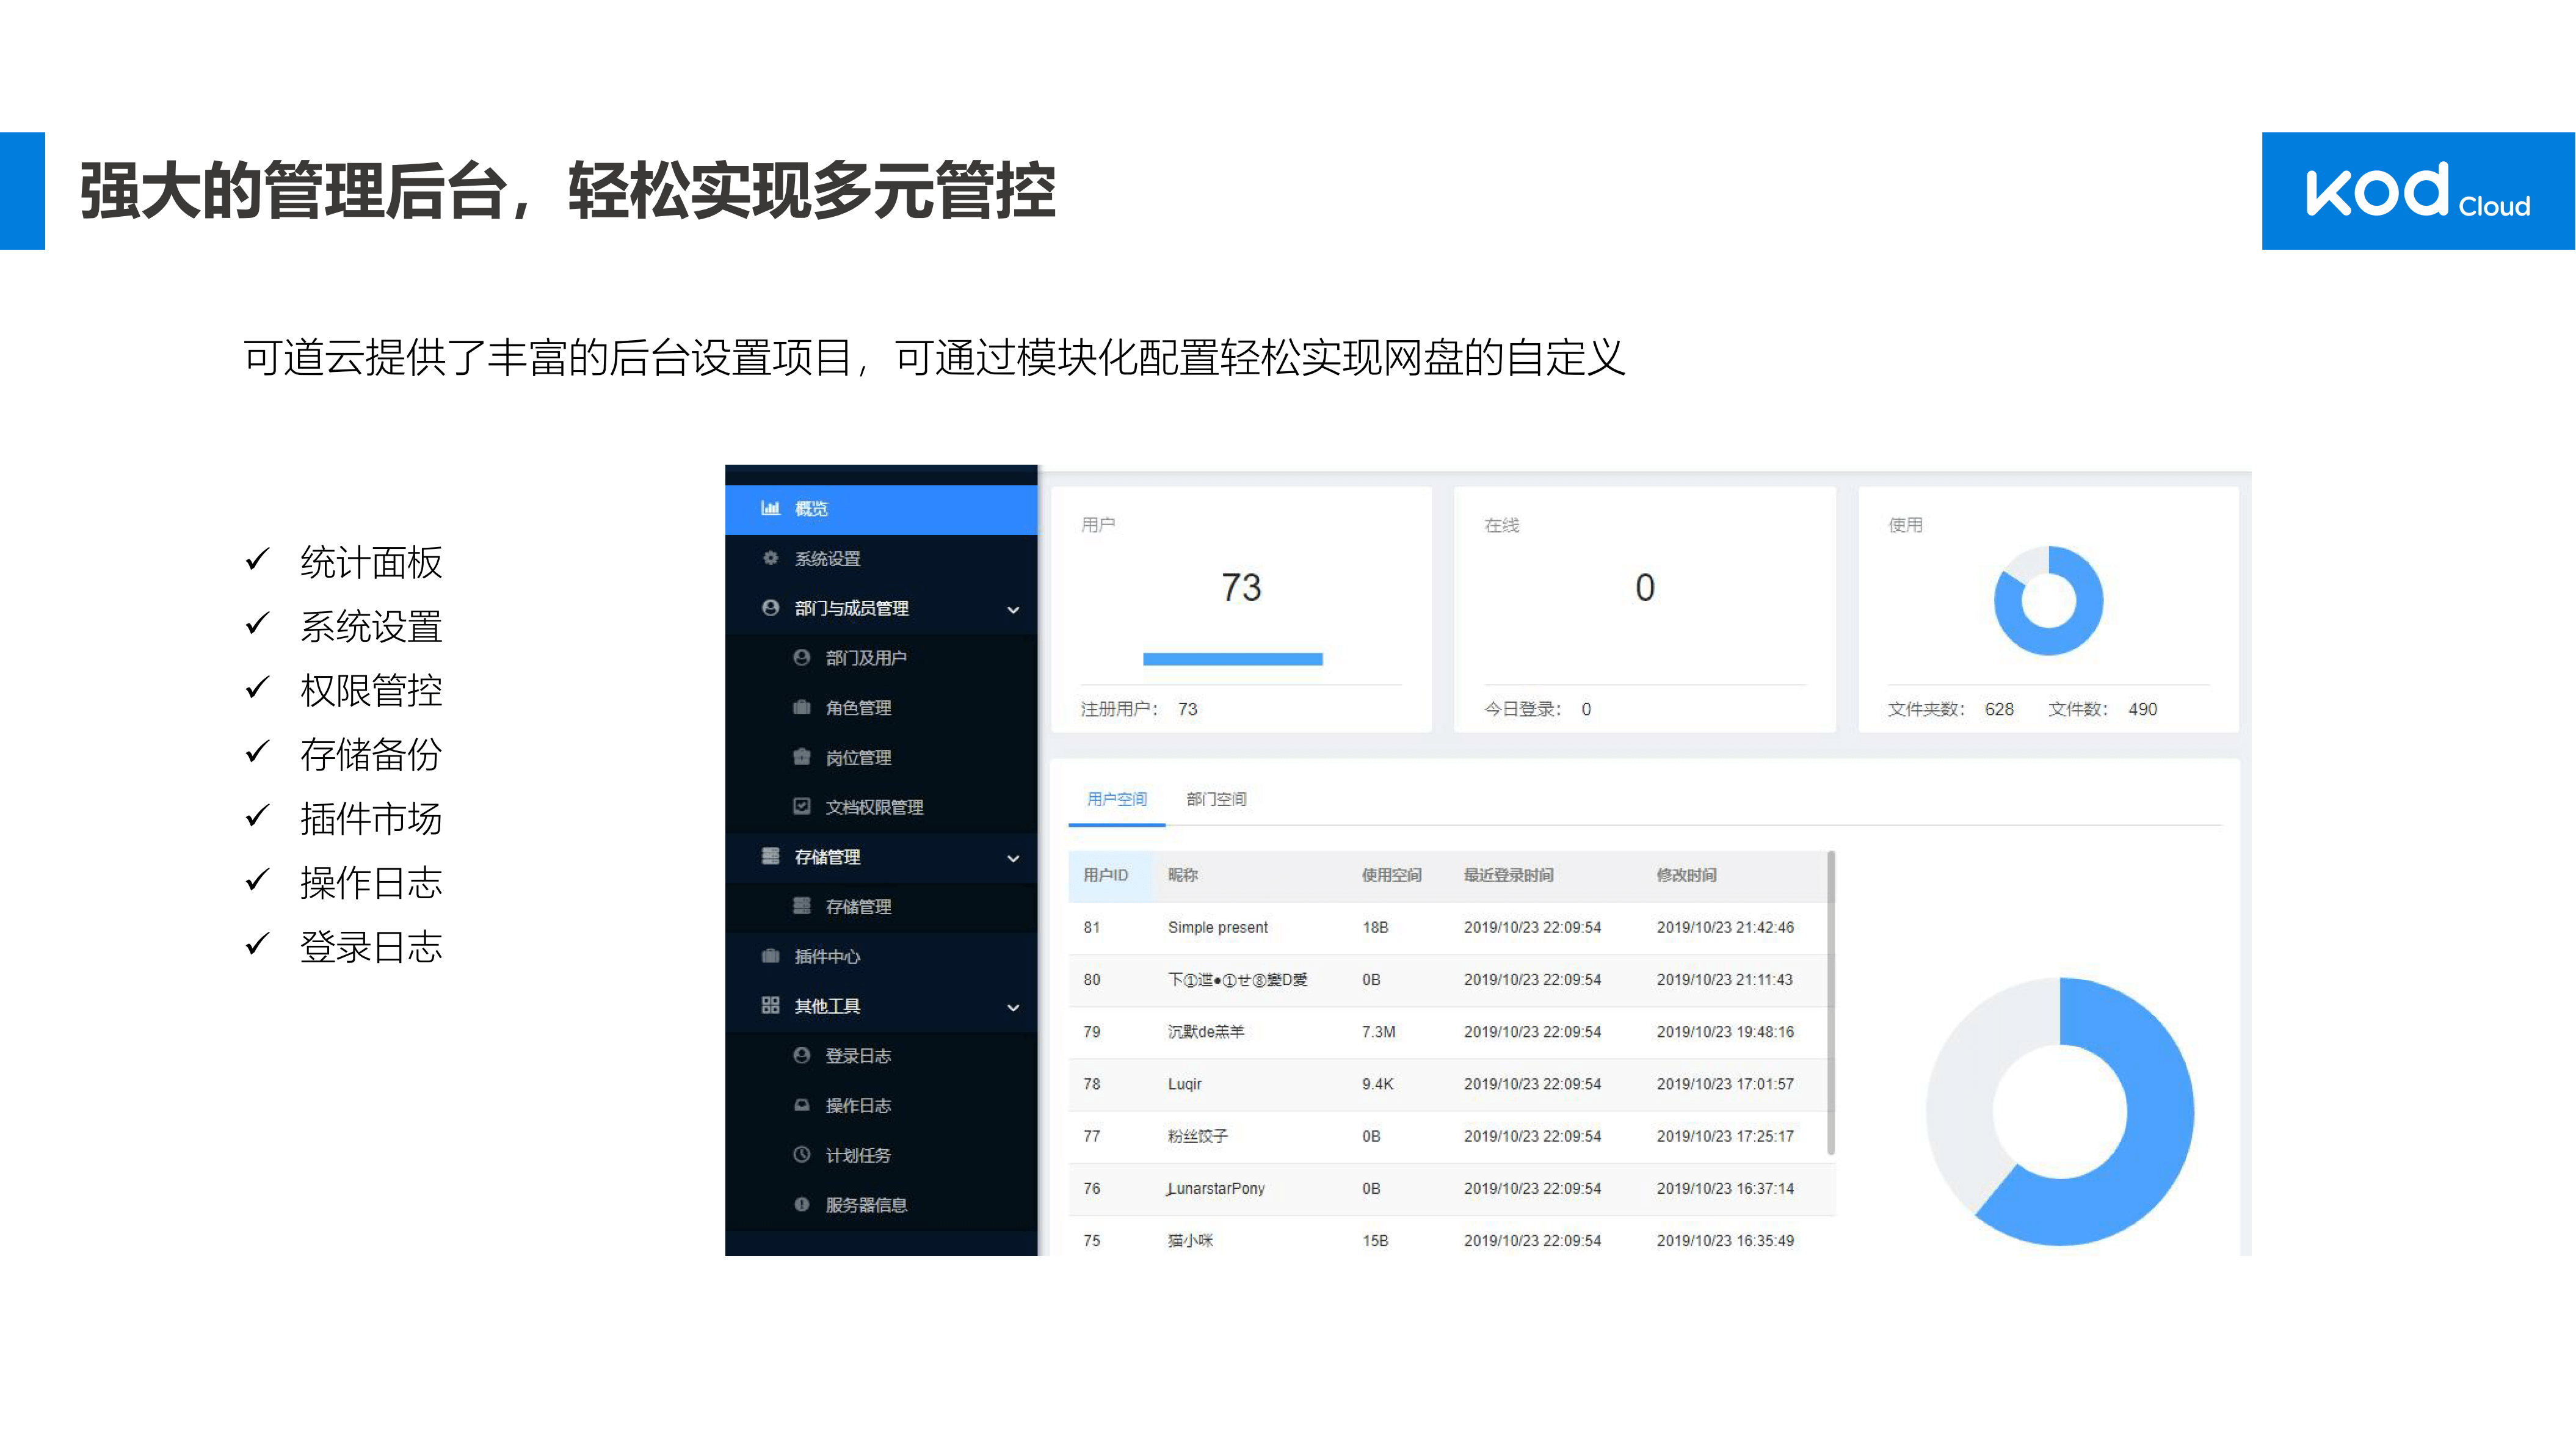Select 服务器信息 submenu entry
This screenshot has height=1449, width=2576.
tap(881, 1204)
